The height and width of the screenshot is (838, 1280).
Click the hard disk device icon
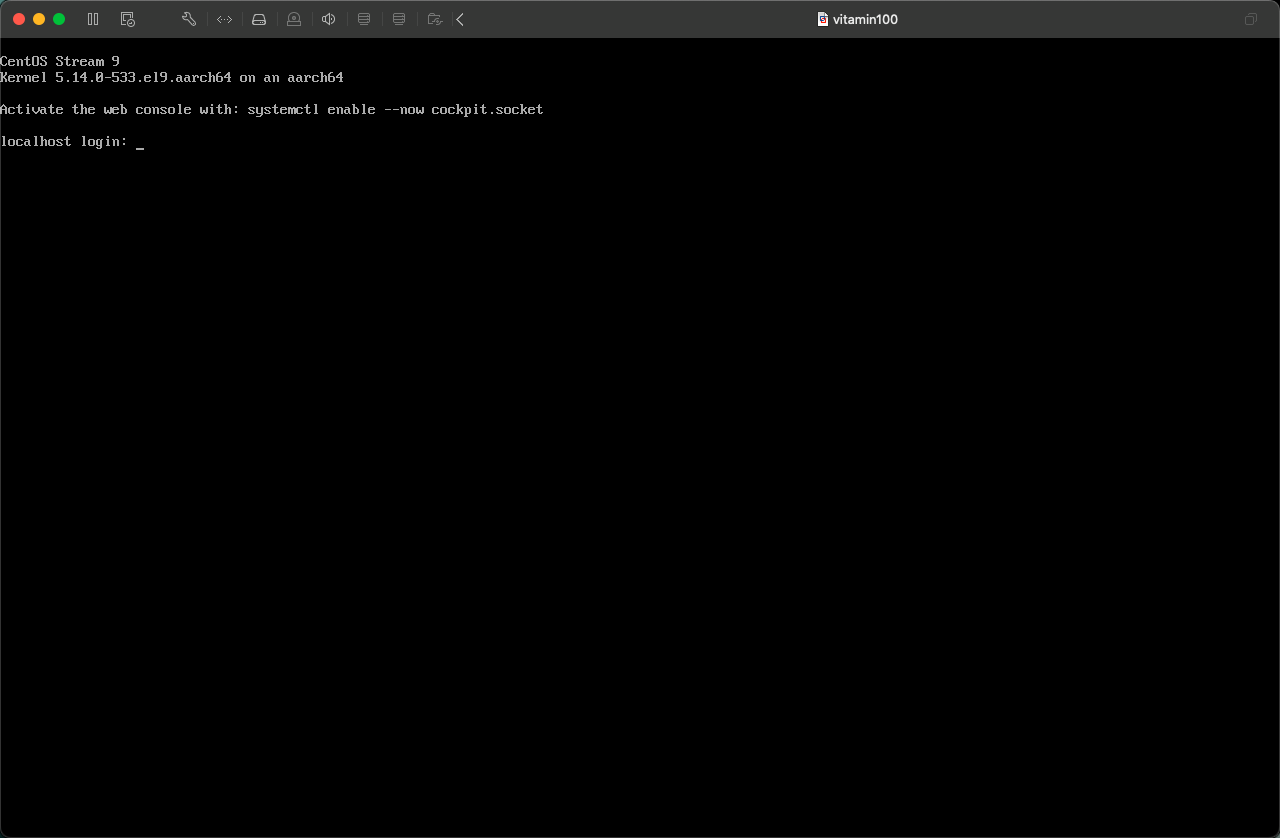pos(259,19)
